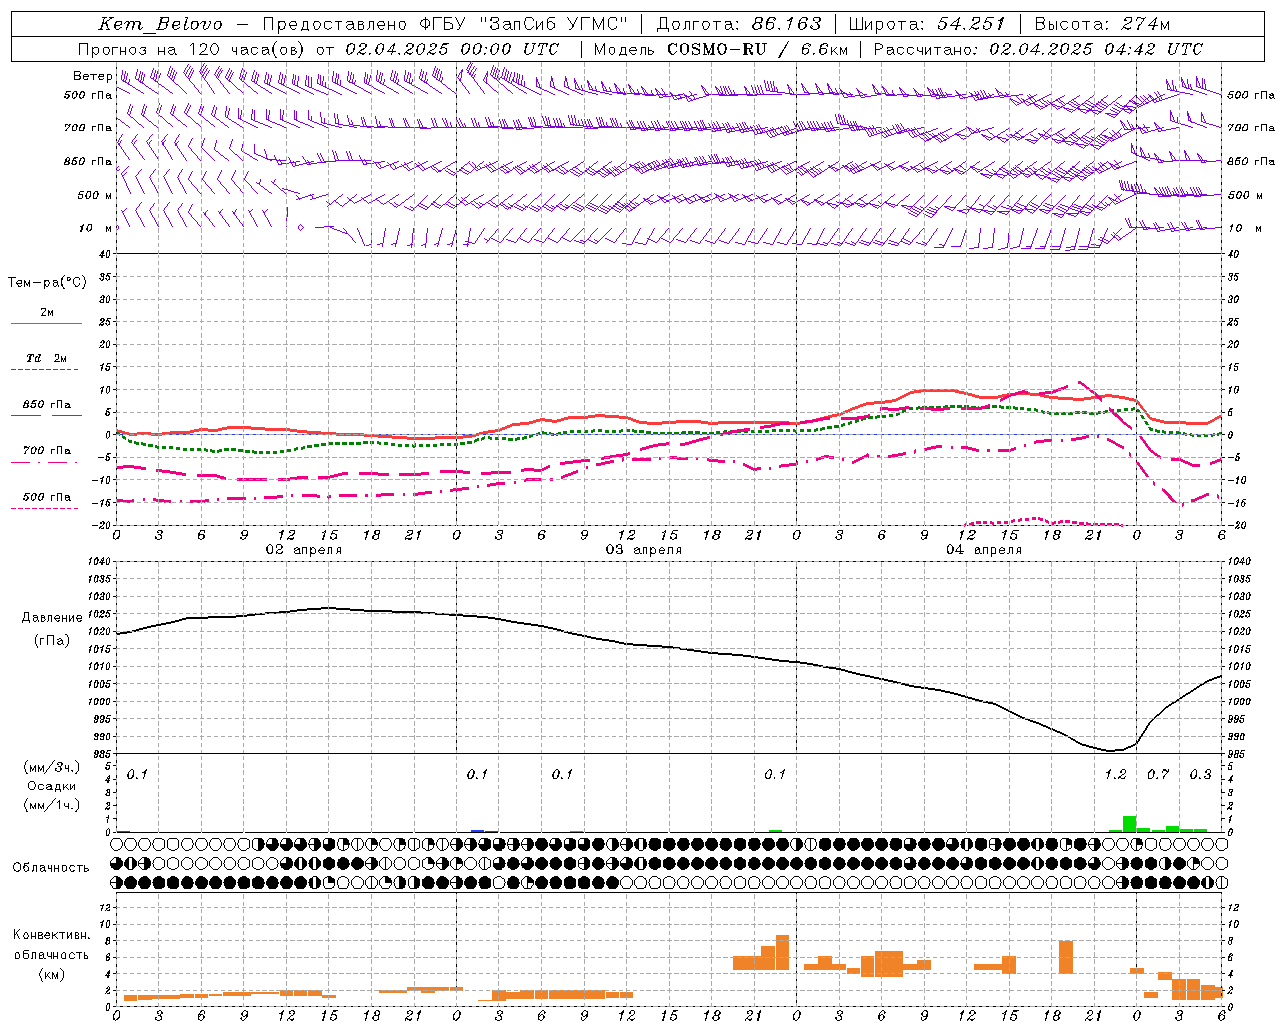Click the solid red 2м legend line
1280x1024 pixels.
pos(46,324)
